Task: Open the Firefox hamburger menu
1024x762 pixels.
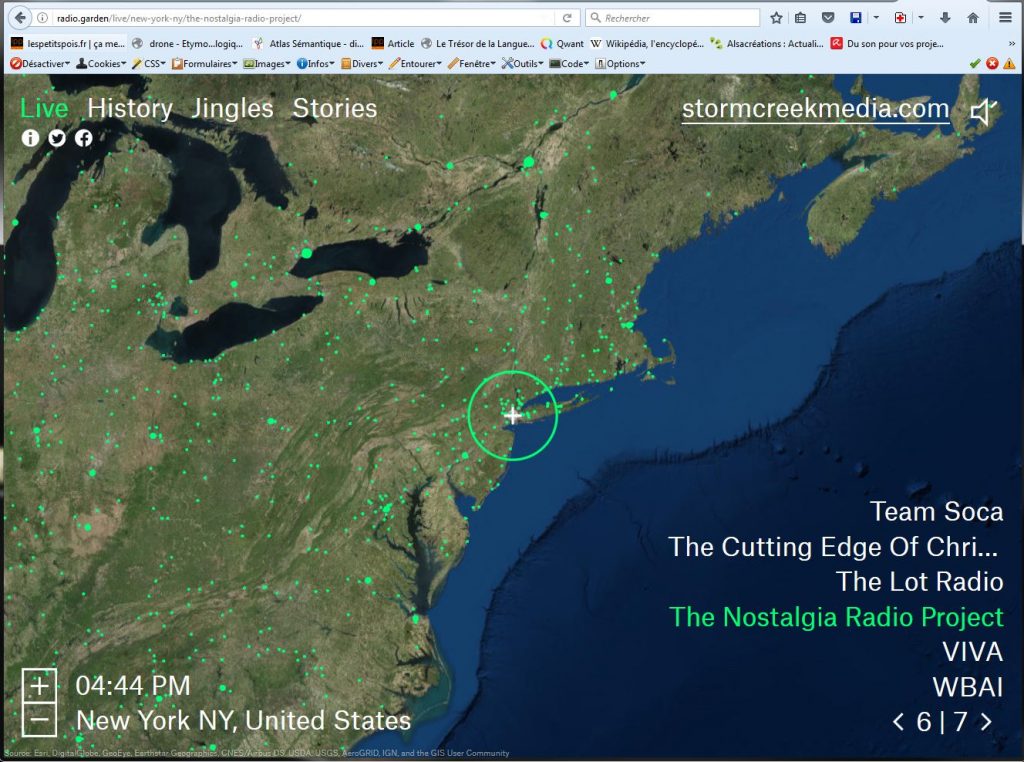Action: 1005,18
